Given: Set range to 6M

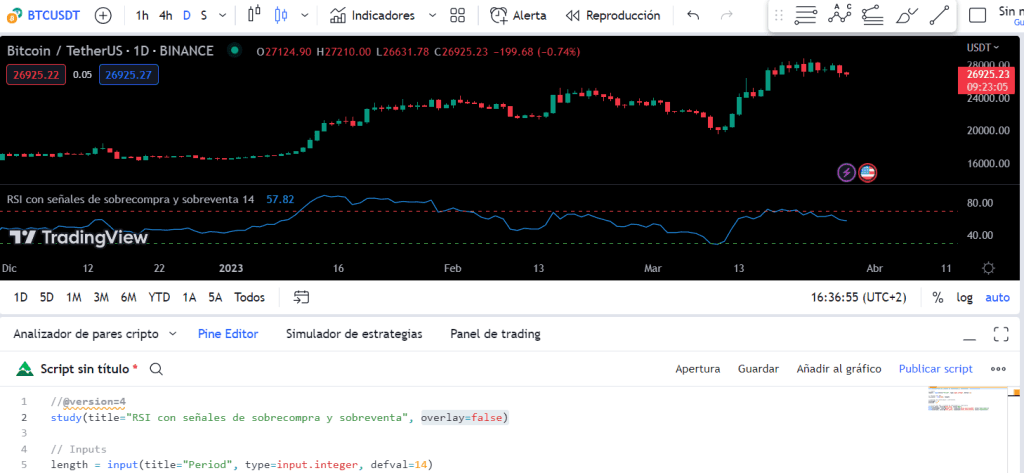Looking at the screenshot, I should tap(129, 297).
